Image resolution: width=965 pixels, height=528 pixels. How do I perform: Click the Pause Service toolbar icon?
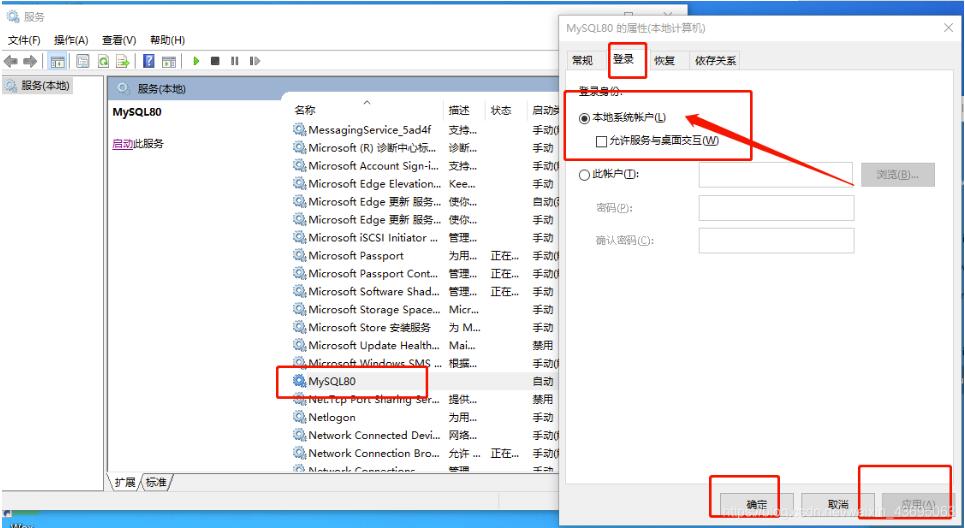(x=235, y=61)
